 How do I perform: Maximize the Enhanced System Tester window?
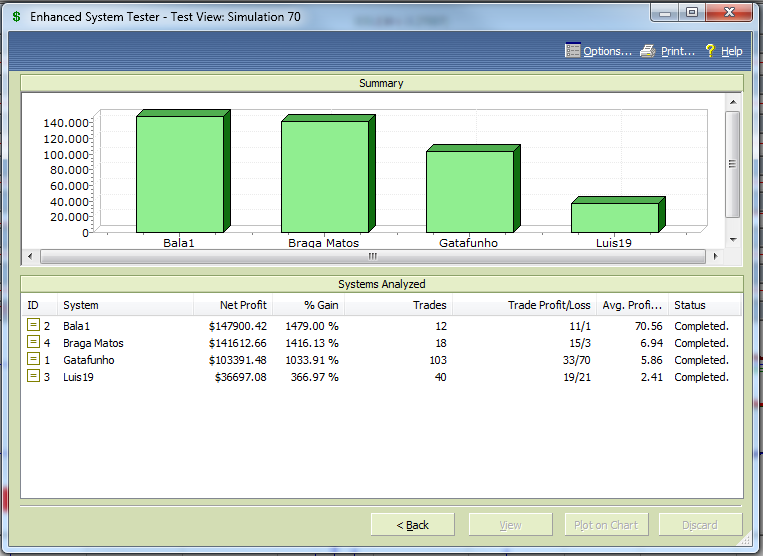pos(692,13)
